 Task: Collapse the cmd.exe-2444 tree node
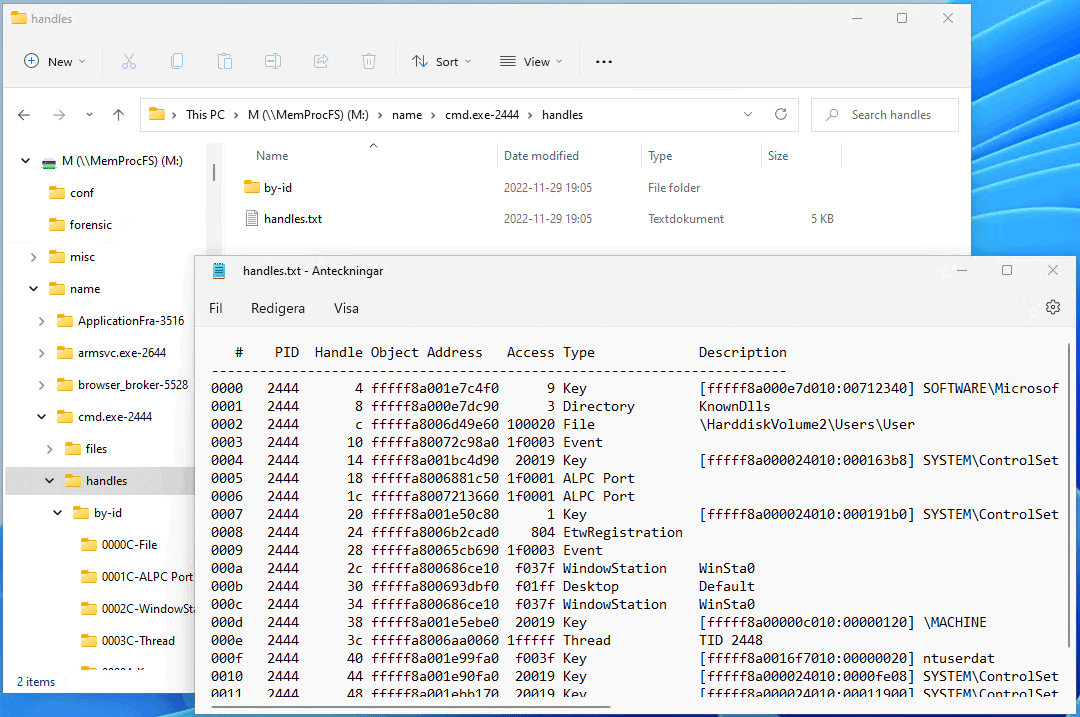pos(41,416)
